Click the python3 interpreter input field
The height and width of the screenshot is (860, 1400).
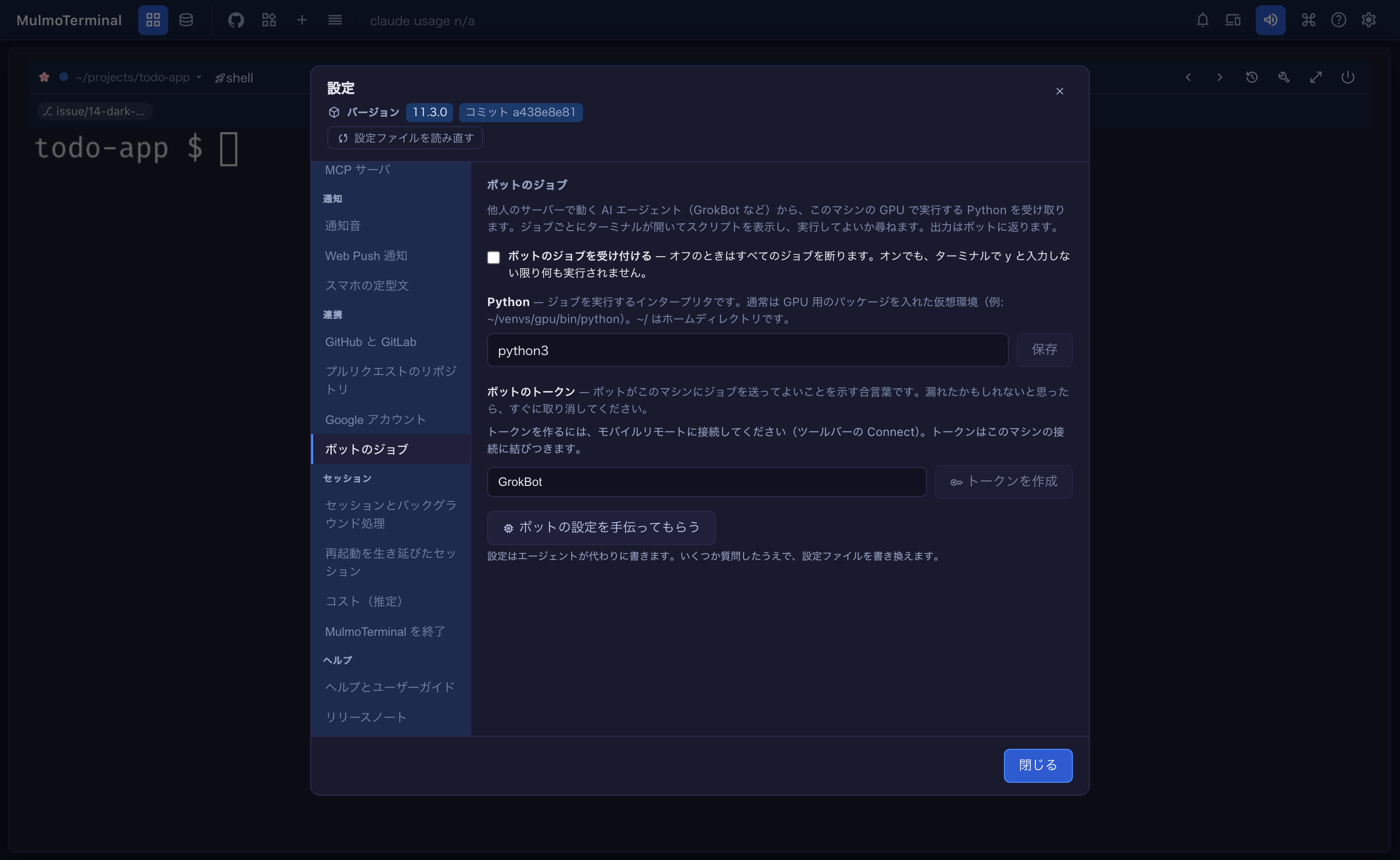click(747, 350)
